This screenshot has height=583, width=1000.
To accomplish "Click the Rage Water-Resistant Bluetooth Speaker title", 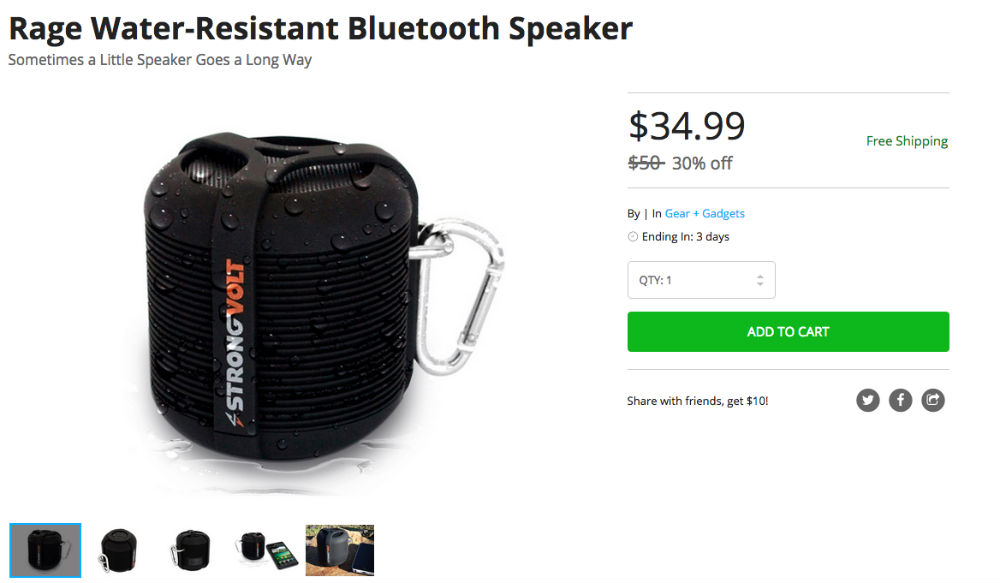I will [320, 28].
